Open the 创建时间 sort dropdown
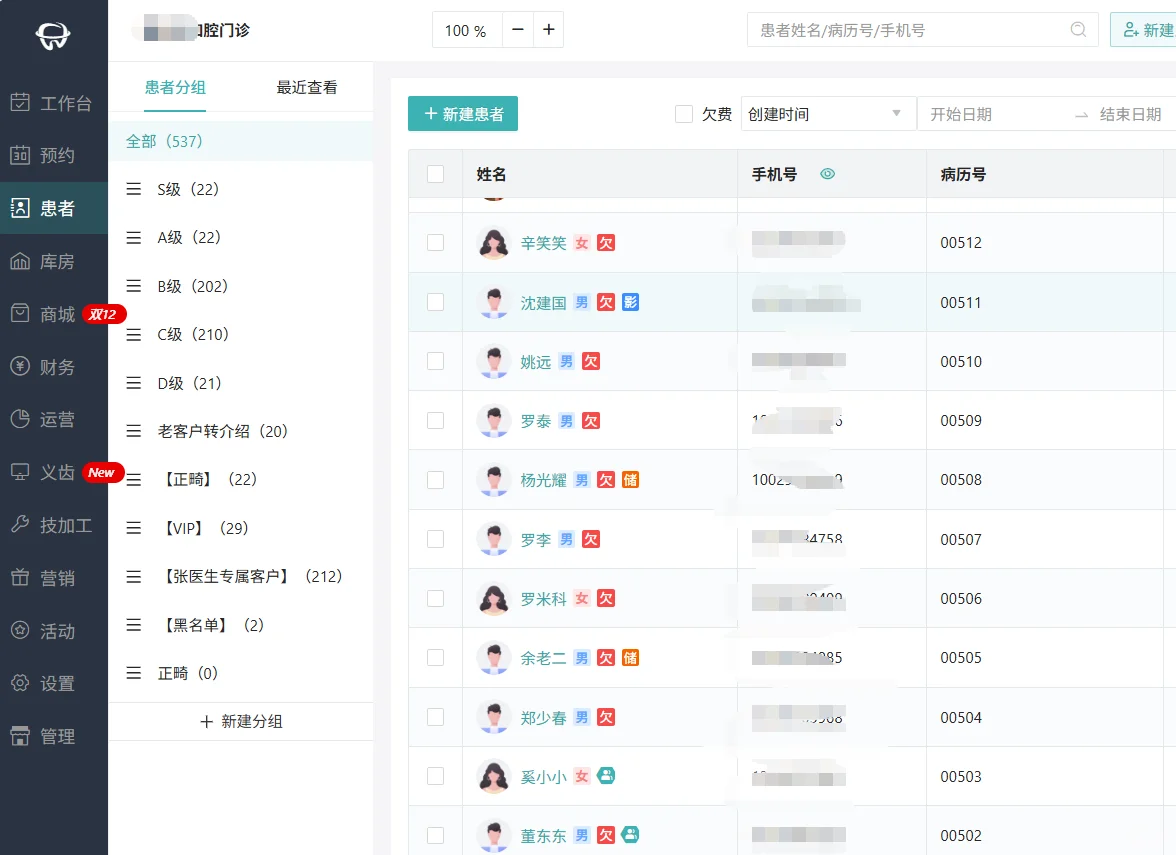The height and width of the screenshot is (855, 1176). point(828,114)
